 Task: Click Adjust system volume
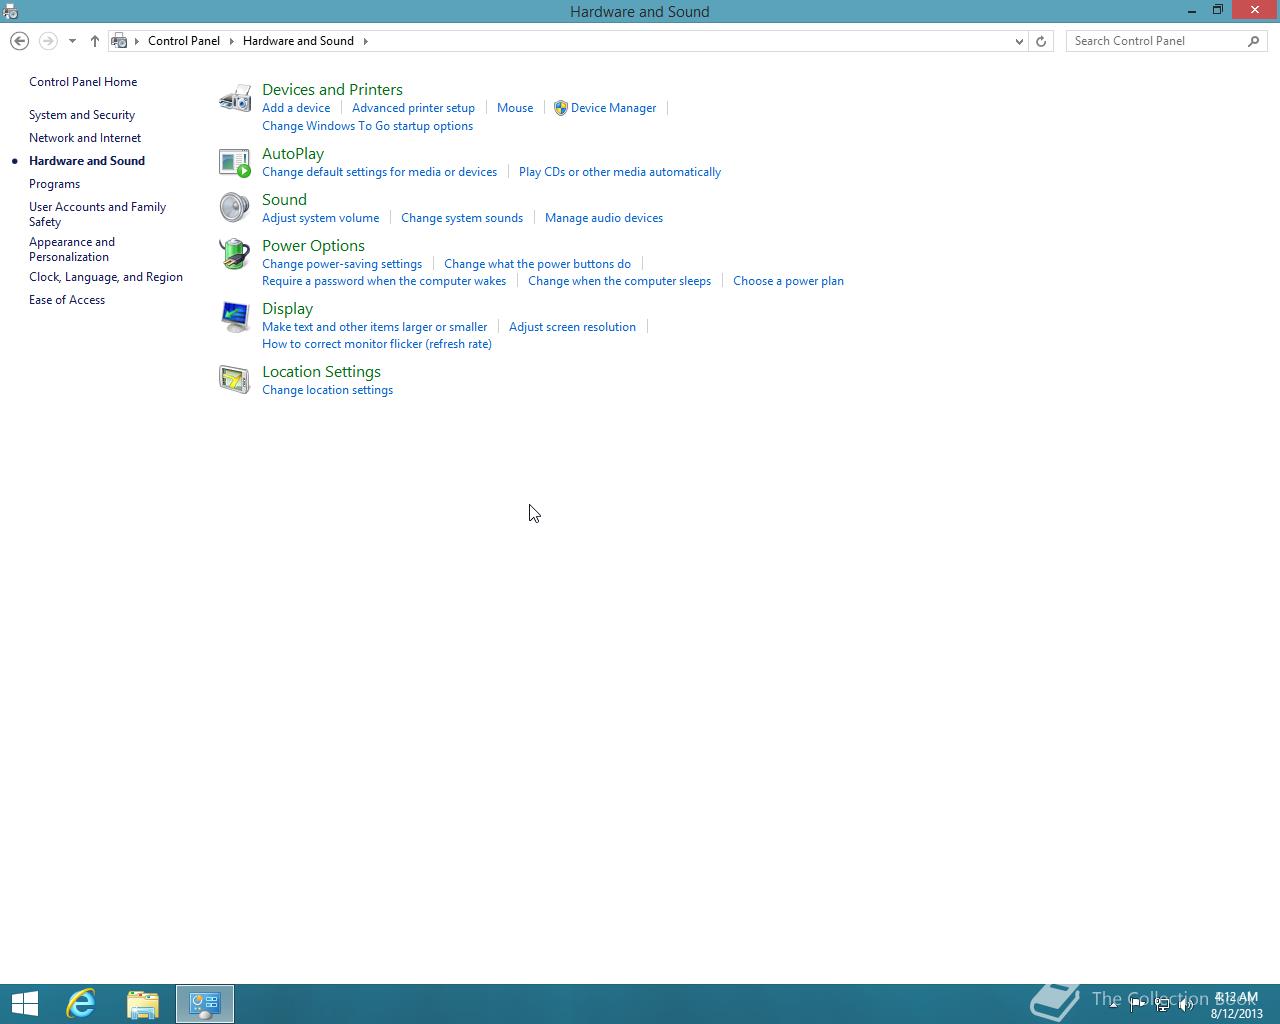320,218
